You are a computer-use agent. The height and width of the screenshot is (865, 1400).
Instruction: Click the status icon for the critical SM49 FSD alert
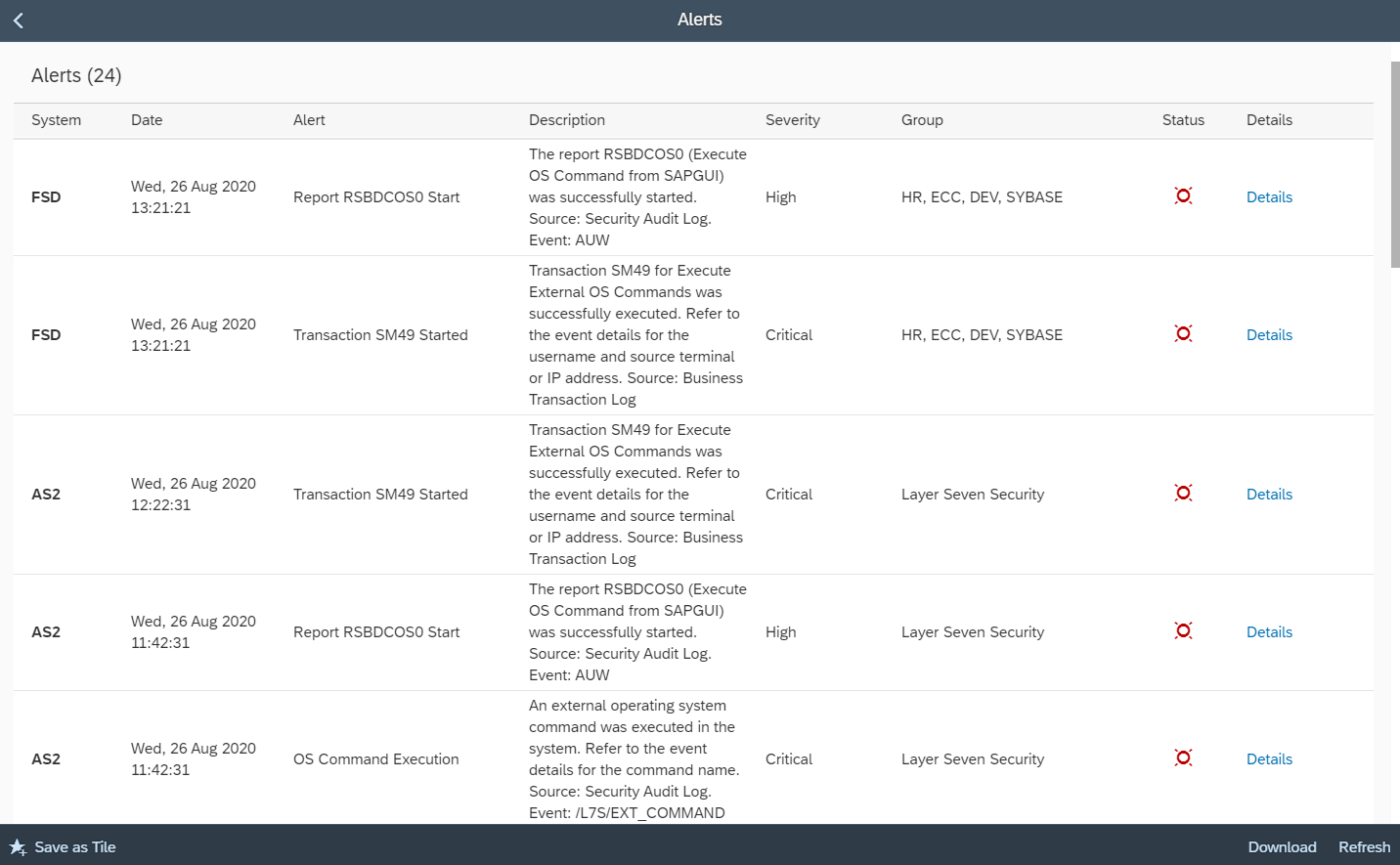click(1183, 334)
